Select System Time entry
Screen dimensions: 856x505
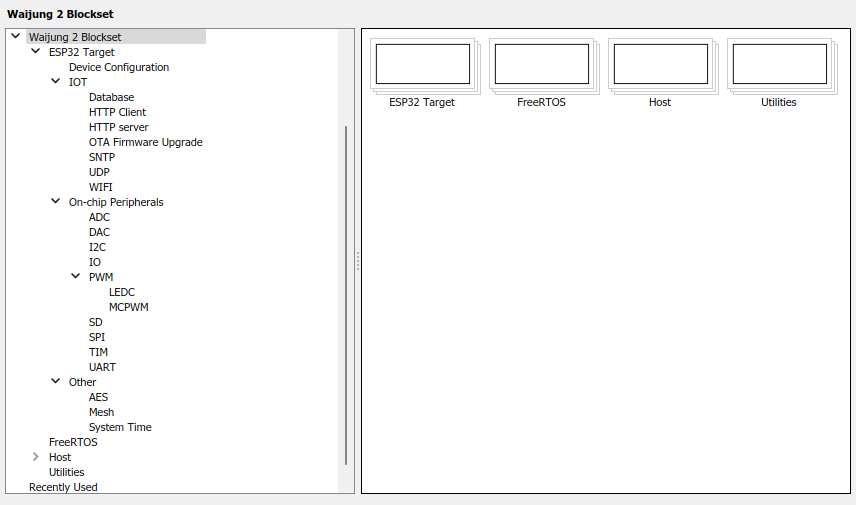[120, 427]
